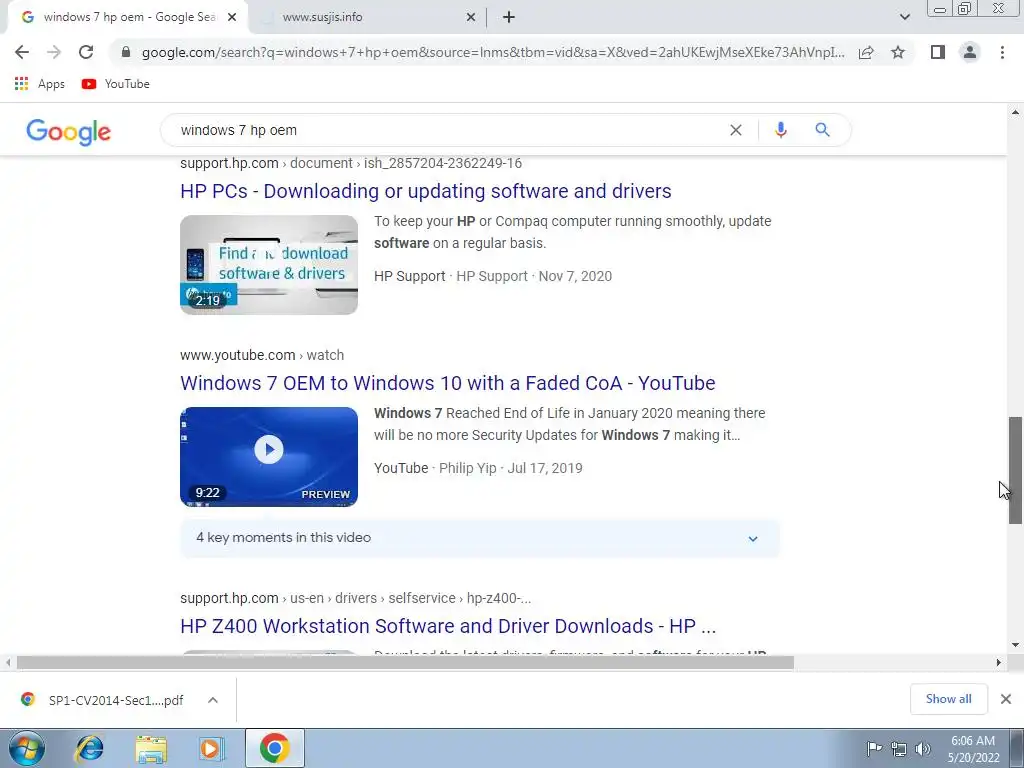Share this page via share icon
The height and width of the screenshot is (768, 1024).
tap(867, 52)
